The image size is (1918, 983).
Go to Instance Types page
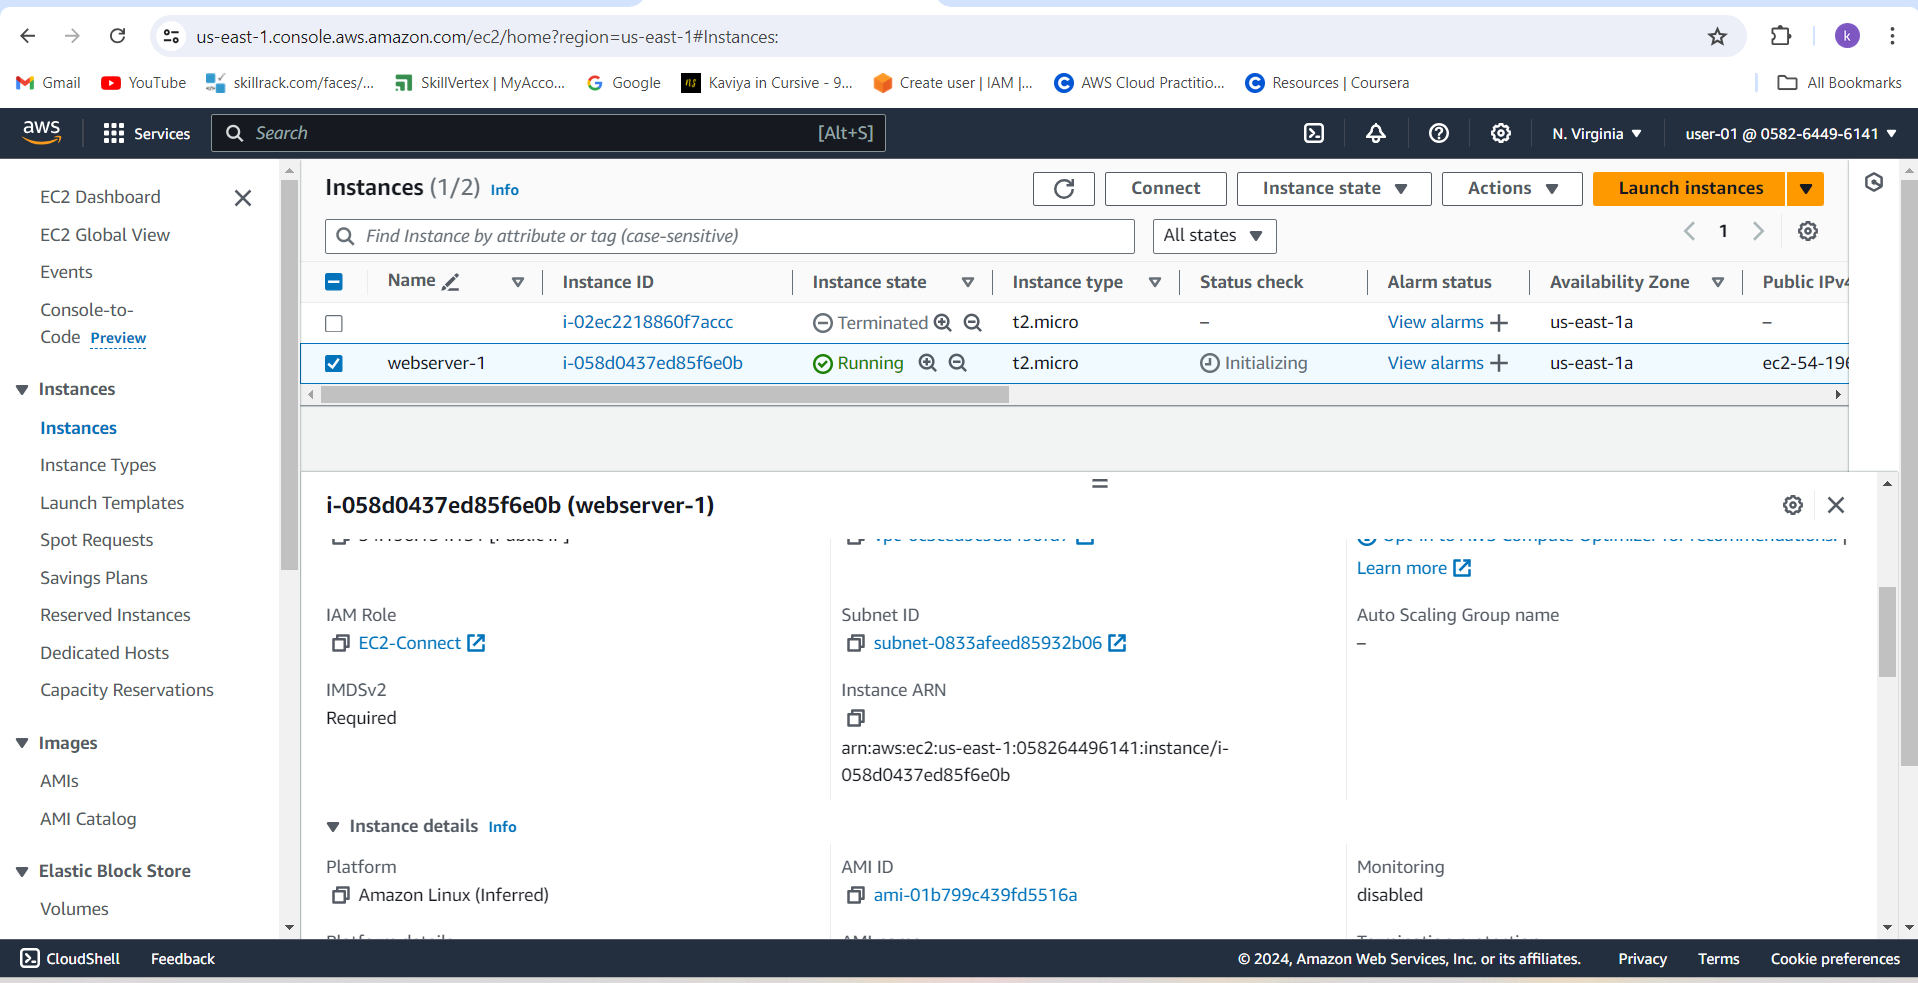pos(98,465)
